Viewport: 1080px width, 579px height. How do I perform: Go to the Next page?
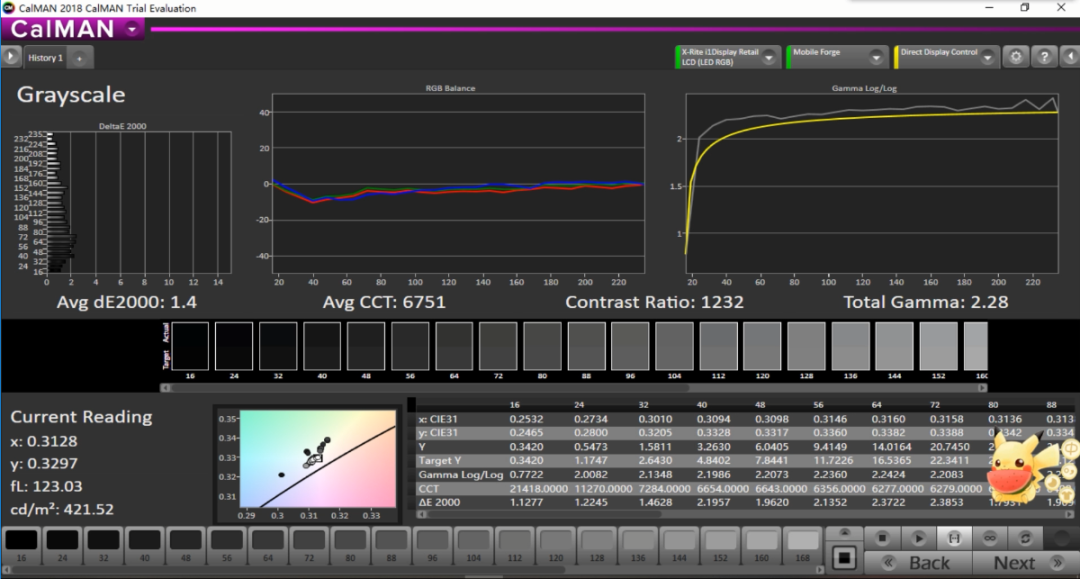1026,562
